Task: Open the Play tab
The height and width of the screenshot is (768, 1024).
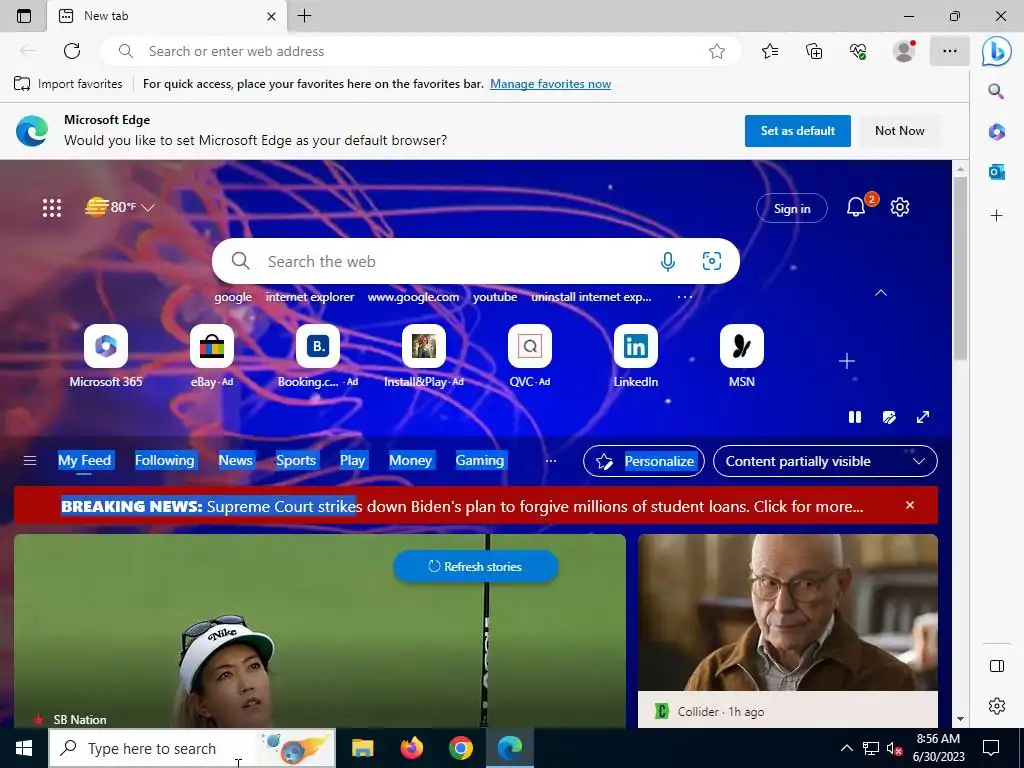Action: [x=353, y=460]
